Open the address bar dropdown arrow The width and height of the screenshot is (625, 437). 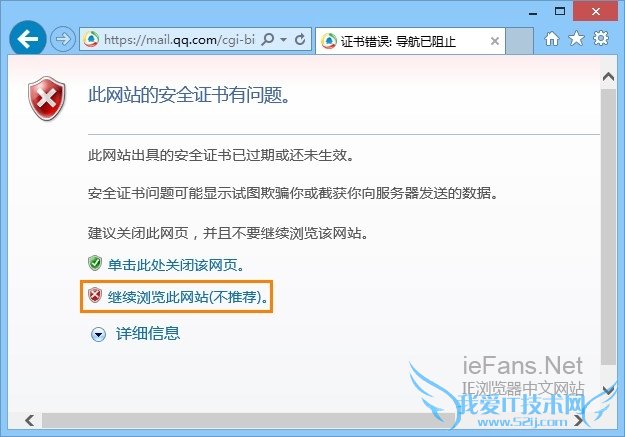pyautogui.click(x=284, y=39)
